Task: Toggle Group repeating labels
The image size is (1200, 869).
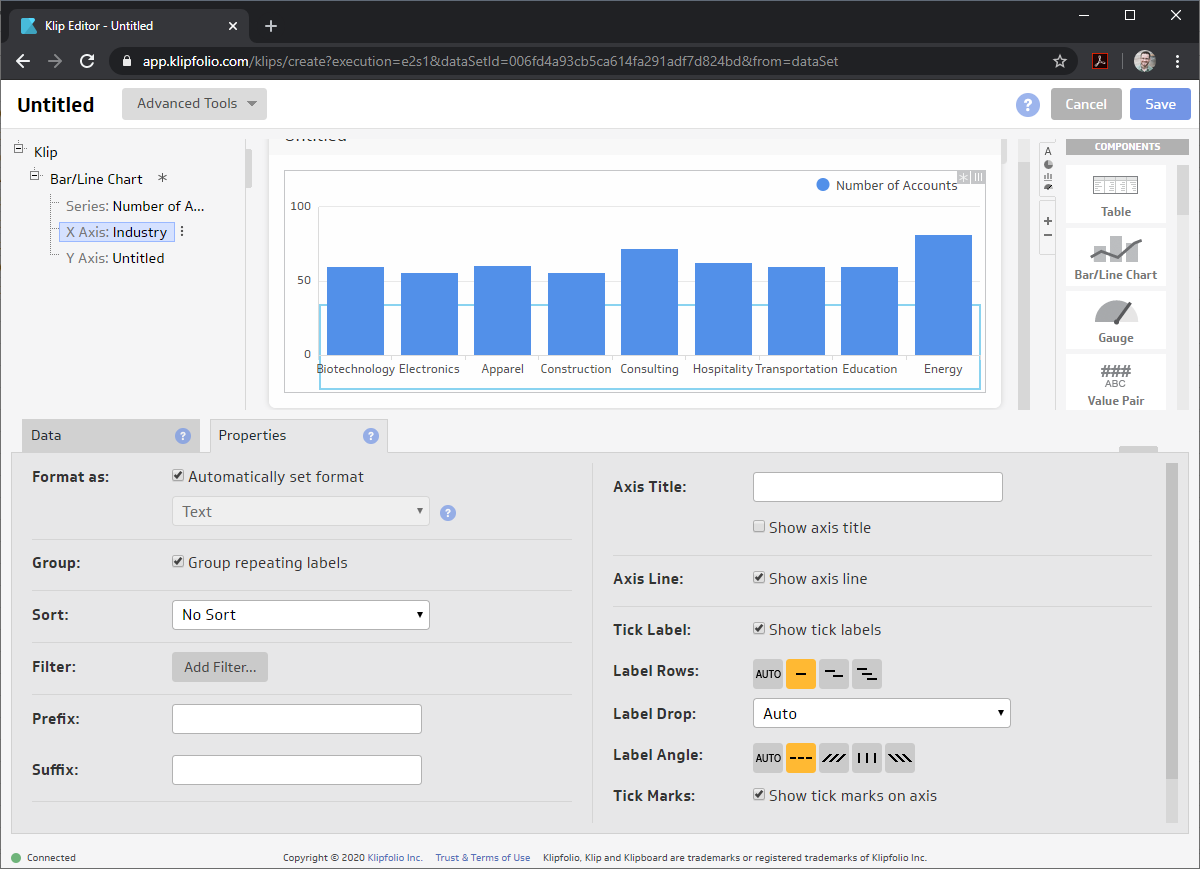Action: point(178,563)
